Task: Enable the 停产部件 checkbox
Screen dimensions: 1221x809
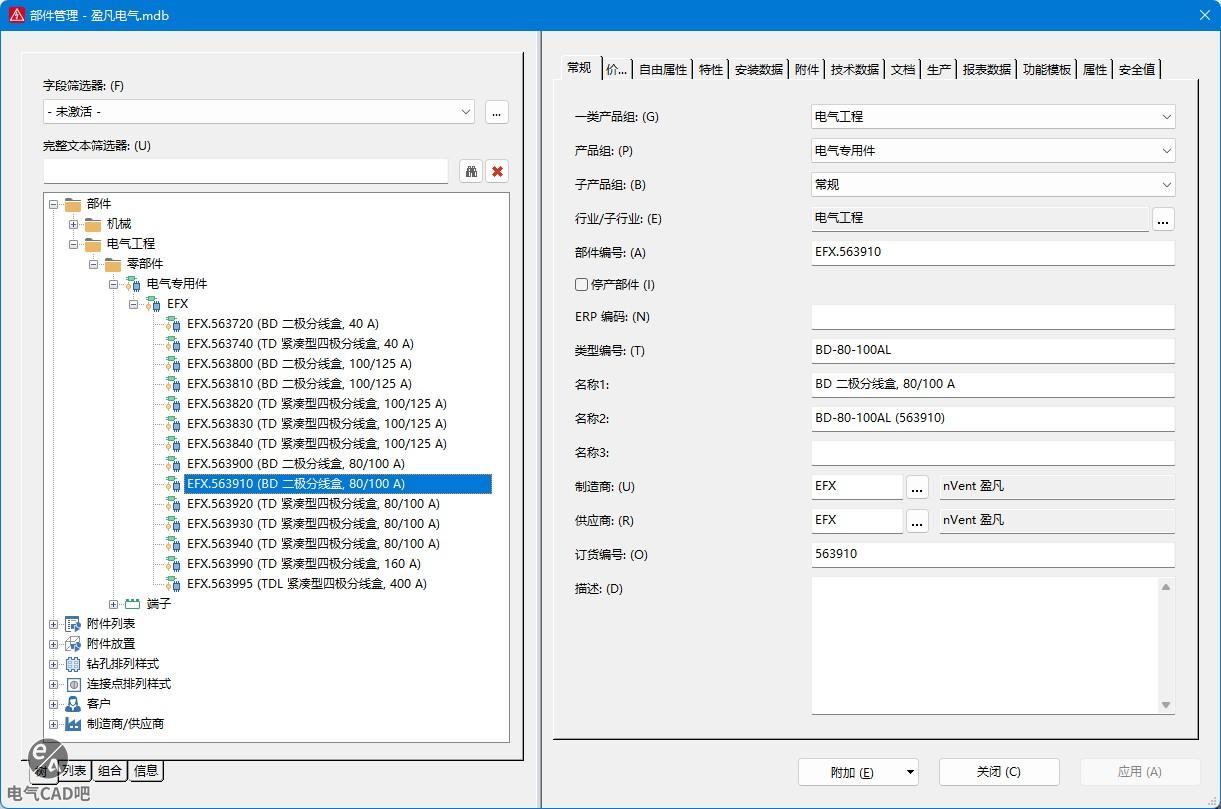Action: (x=581, y=285)
